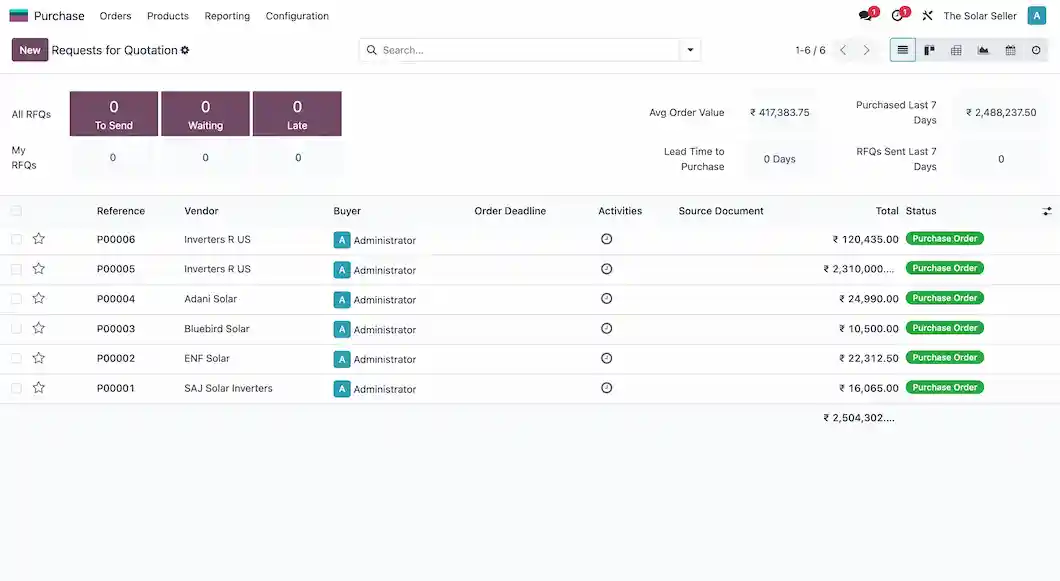Switch to Kanban view

point(929,49)
